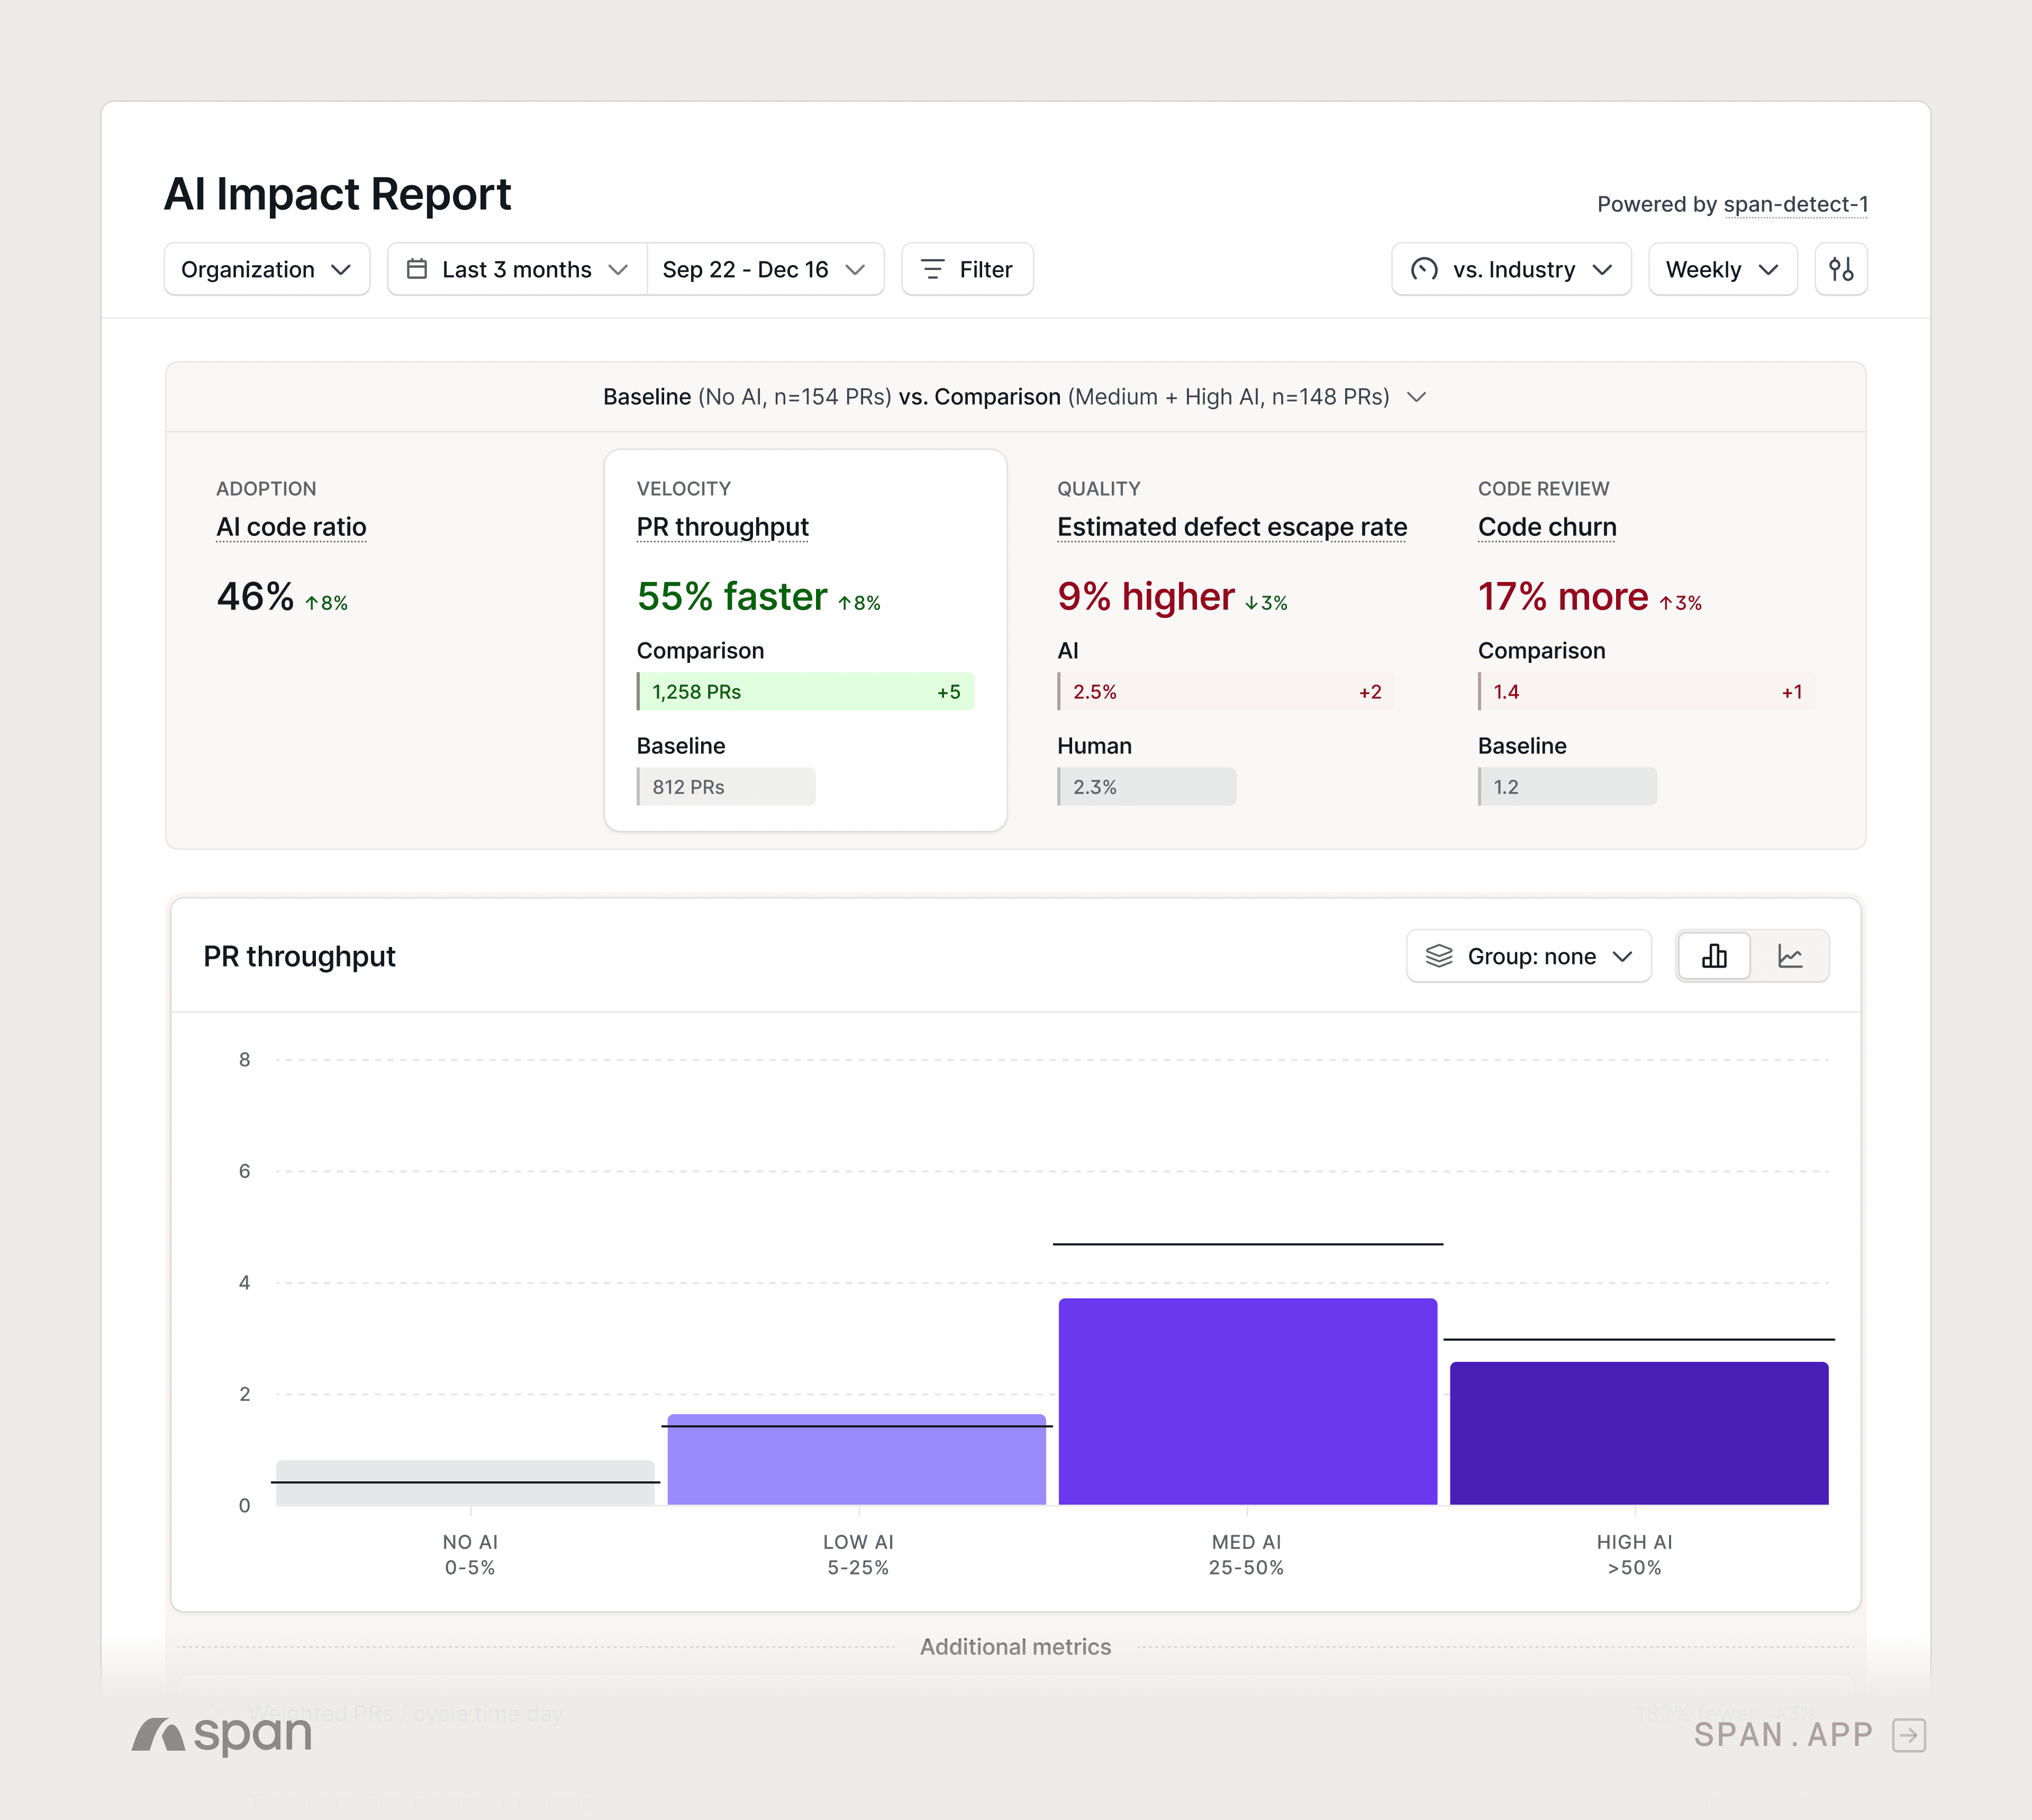Switch to line chart view

point(1790,956)
